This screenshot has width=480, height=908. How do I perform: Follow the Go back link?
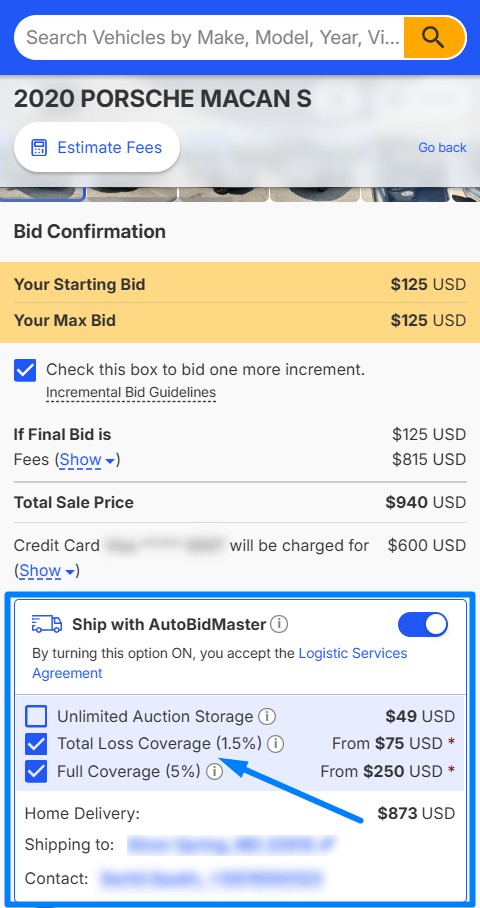click(442, 148)
